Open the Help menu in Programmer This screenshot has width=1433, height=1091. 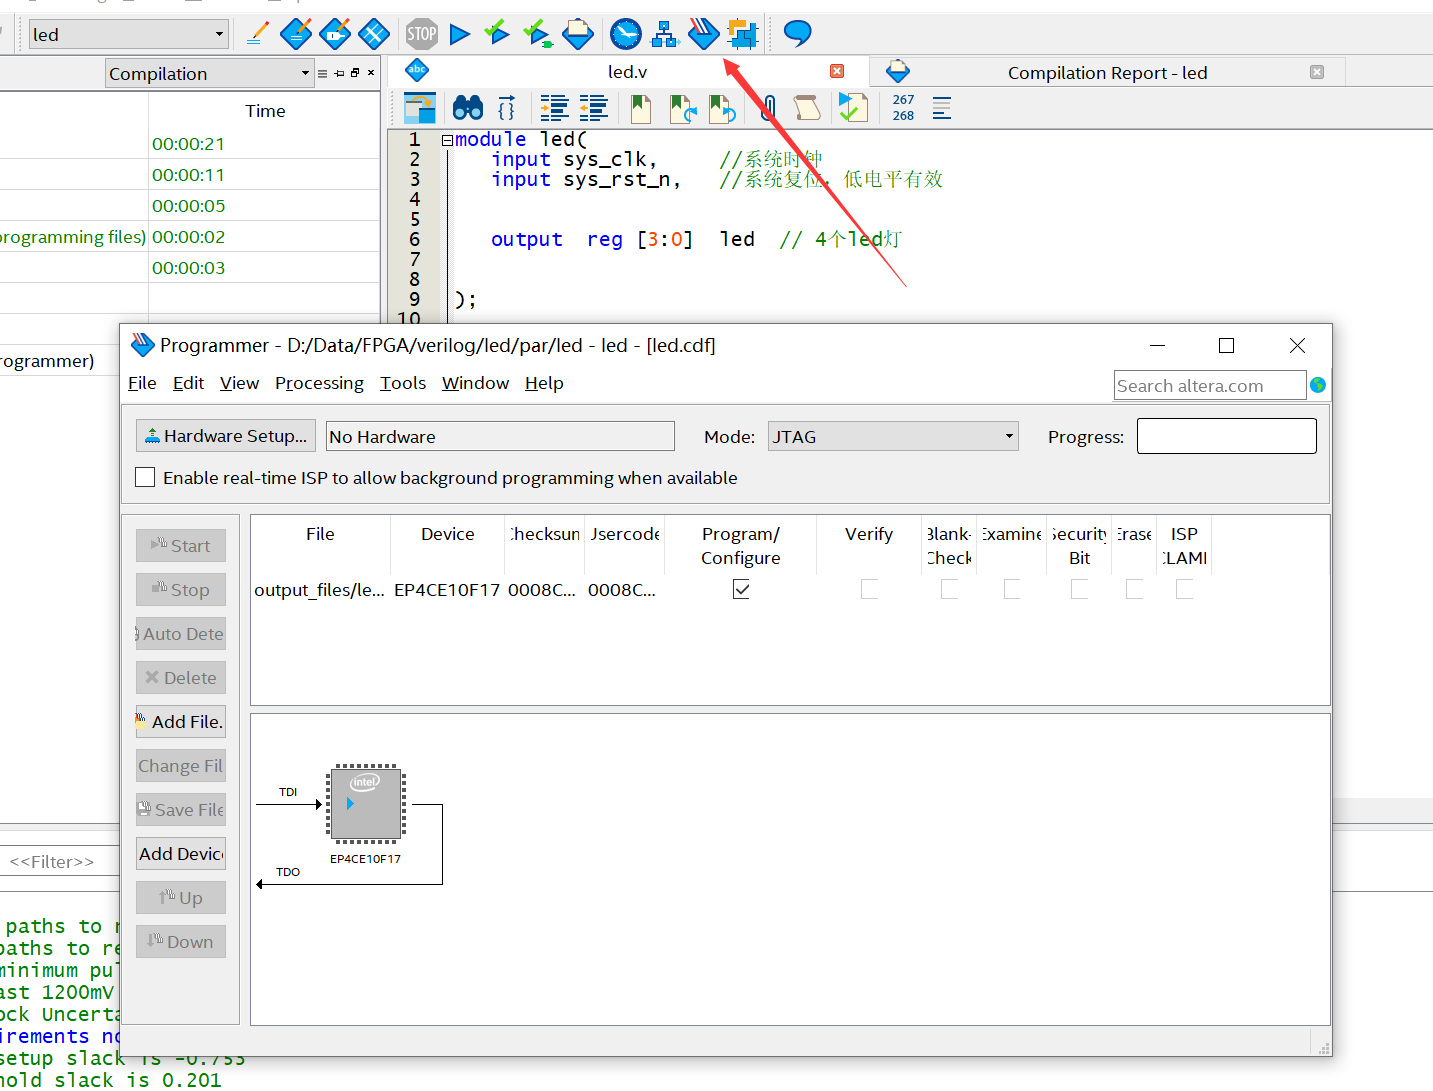tap(544, 383)
